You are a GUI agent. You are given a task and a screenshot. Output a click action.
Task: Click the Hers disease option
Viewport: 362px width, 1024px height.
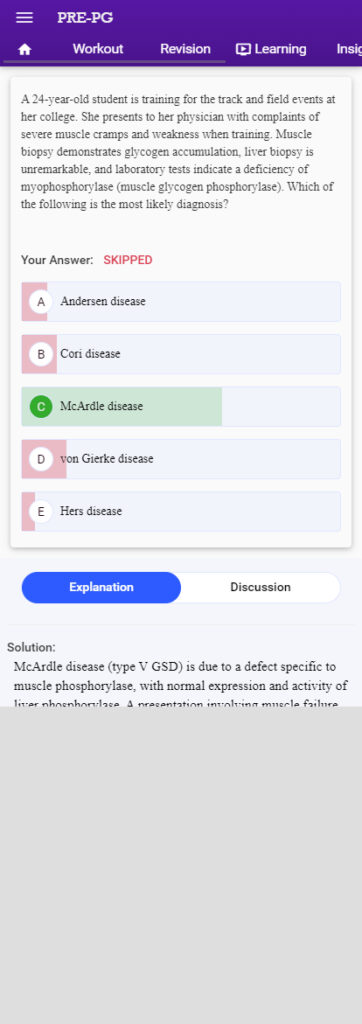click(181, 511)
